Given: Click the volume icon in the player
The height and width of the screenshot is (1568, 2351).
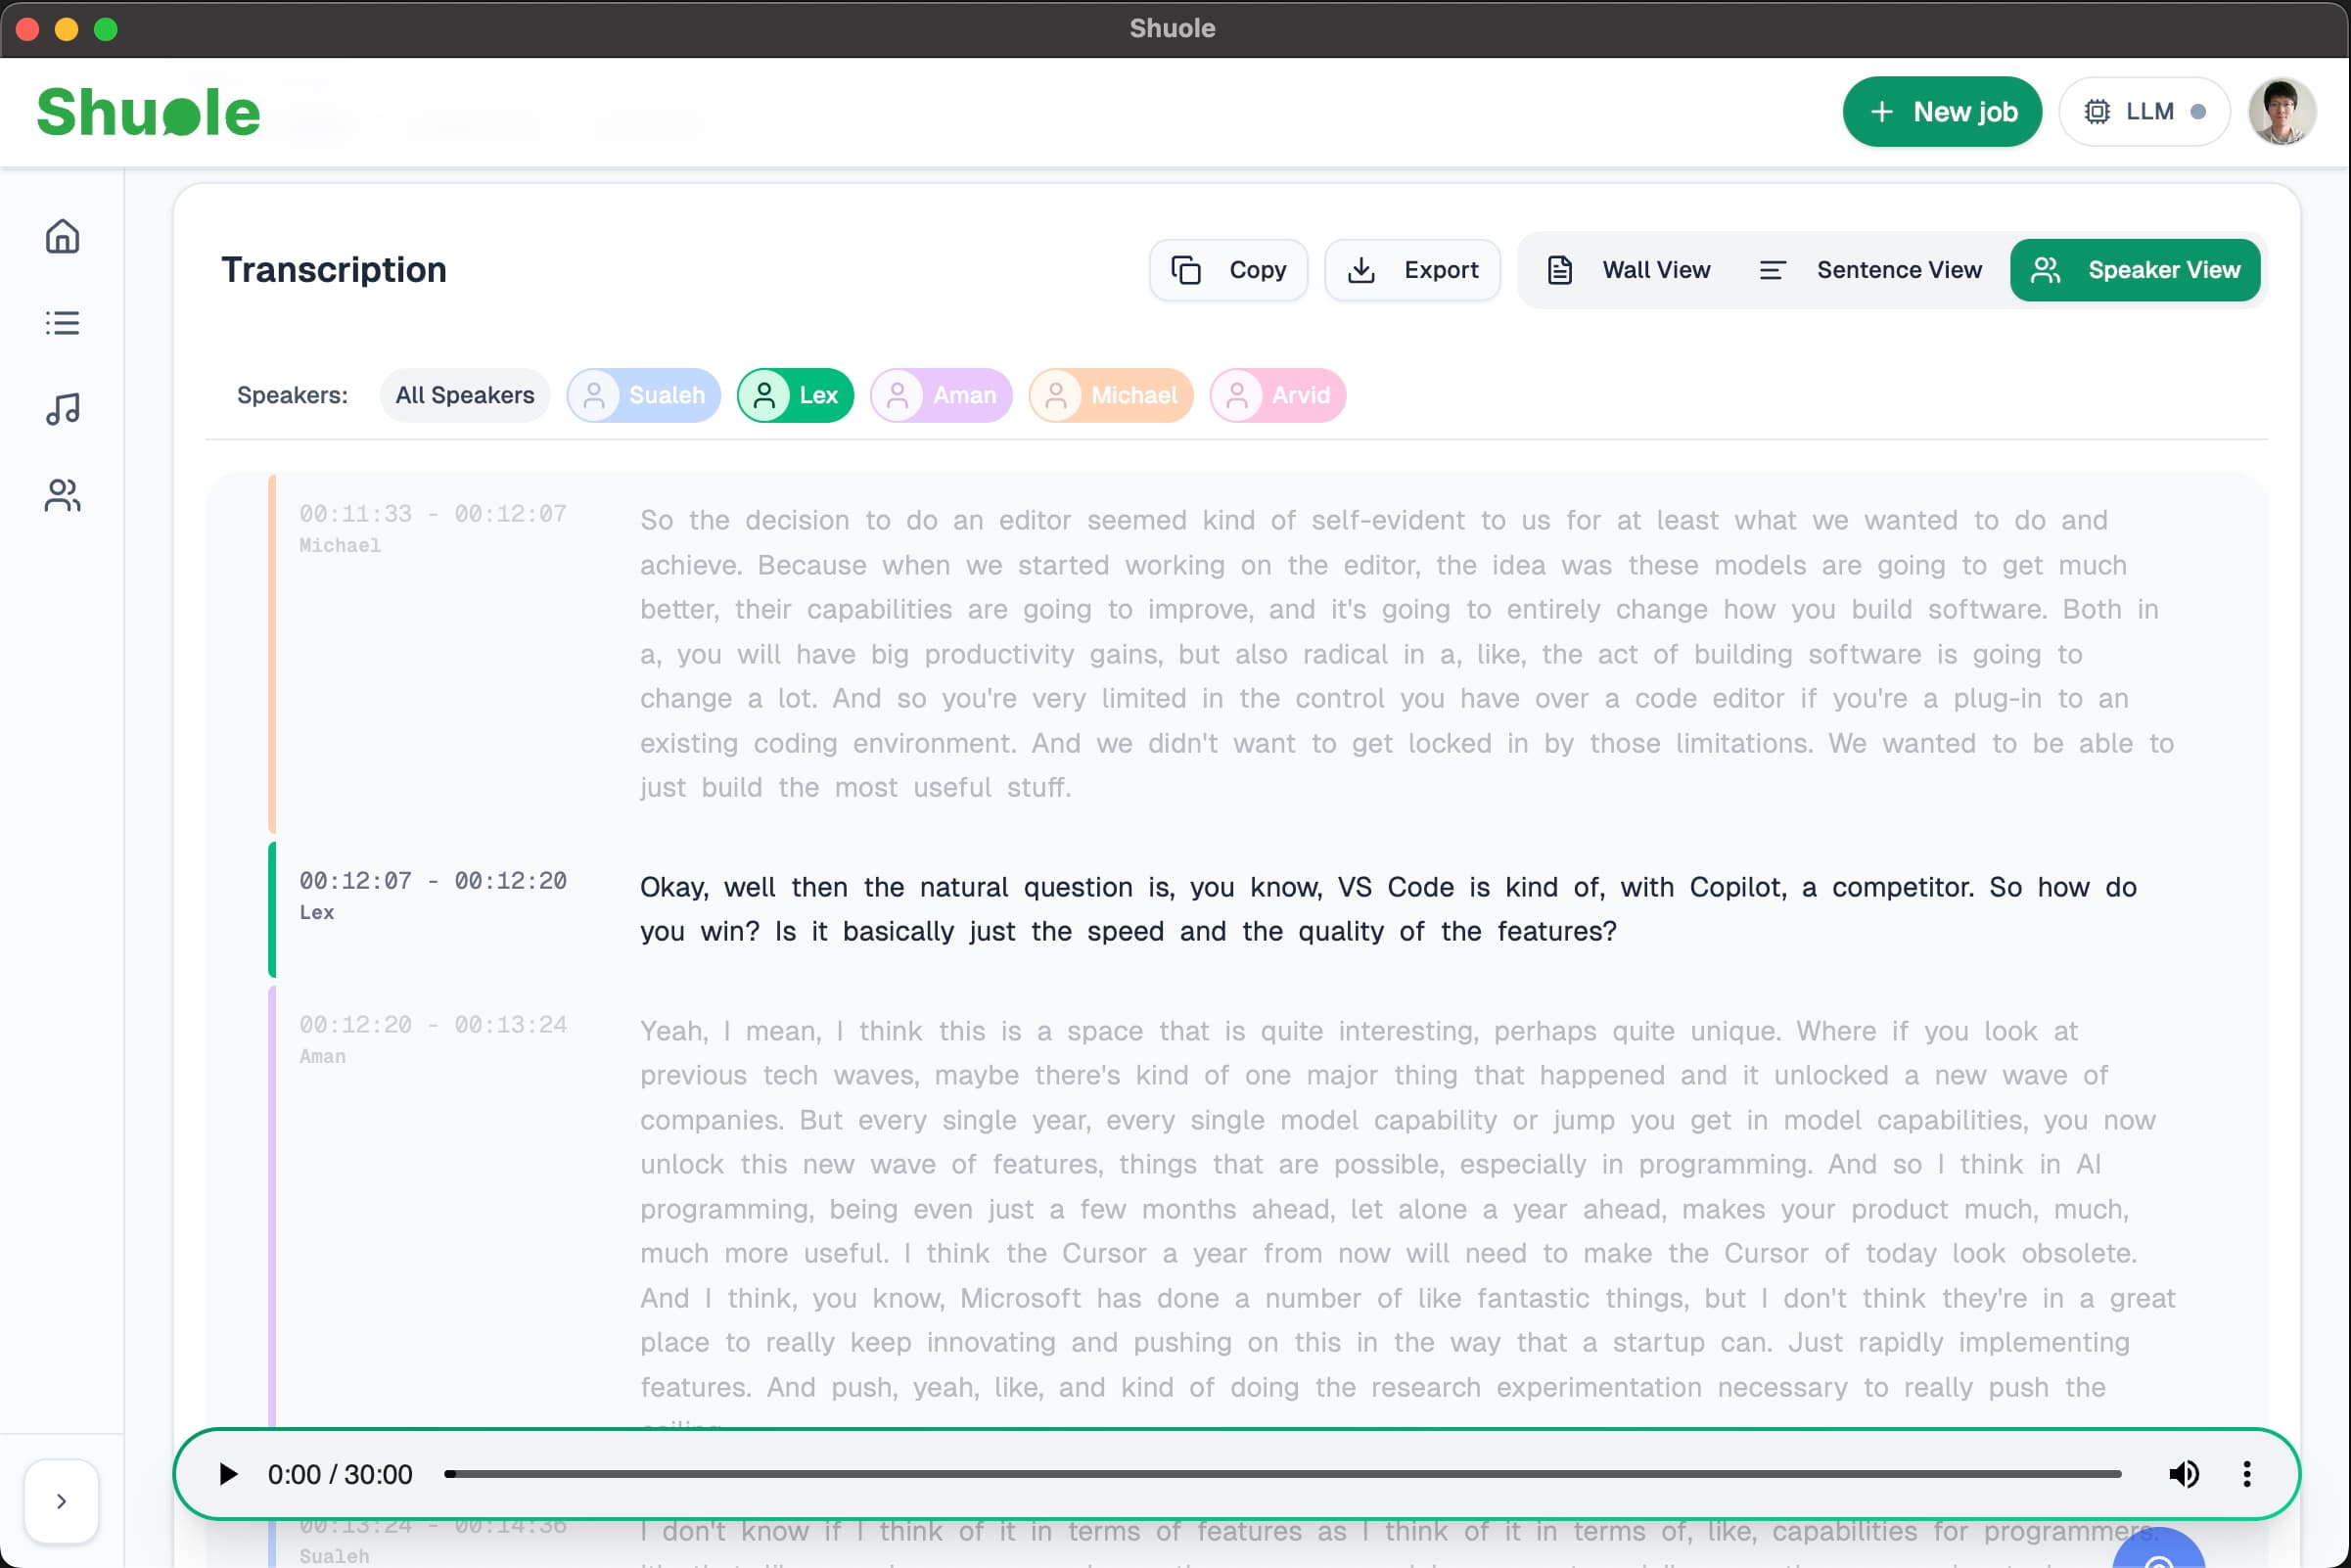Looking at the screenshot, I should point(2184,1473).
